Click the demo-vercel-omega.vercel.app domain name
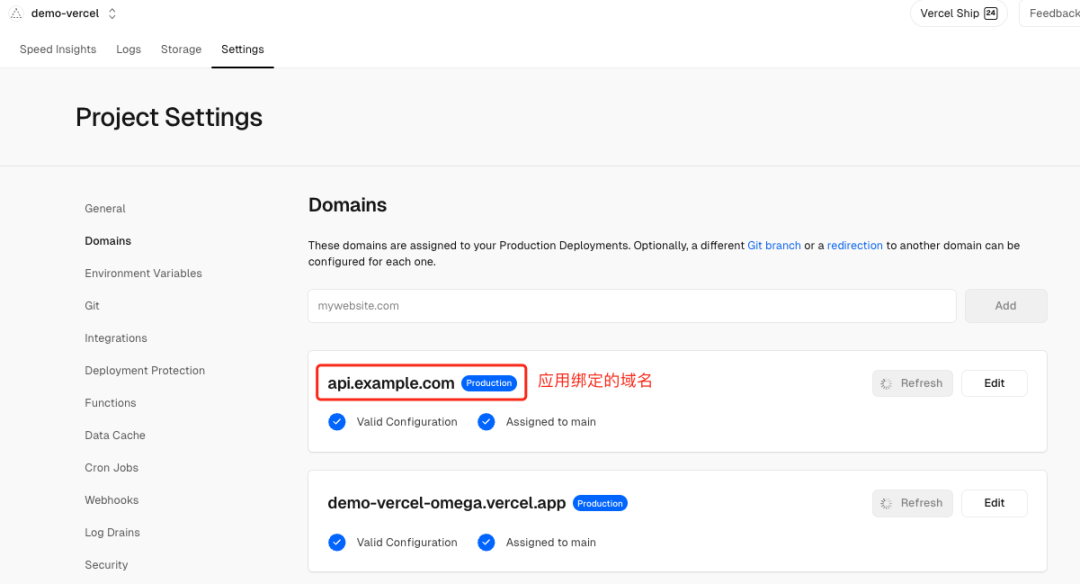1080x584 pixels. [x=446, y=503]
